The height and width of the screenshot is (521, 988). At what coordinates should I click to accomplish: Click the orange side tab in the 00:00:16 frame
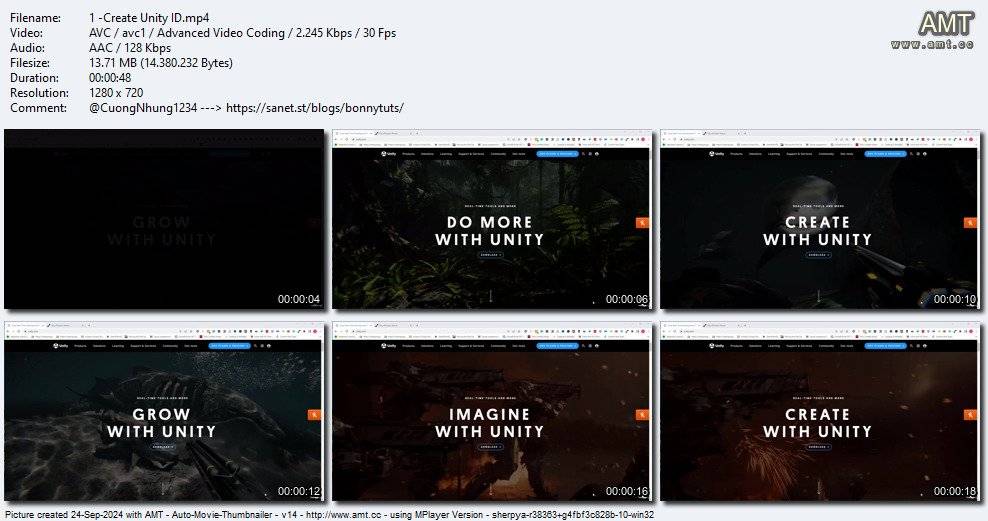pos(642,415)
